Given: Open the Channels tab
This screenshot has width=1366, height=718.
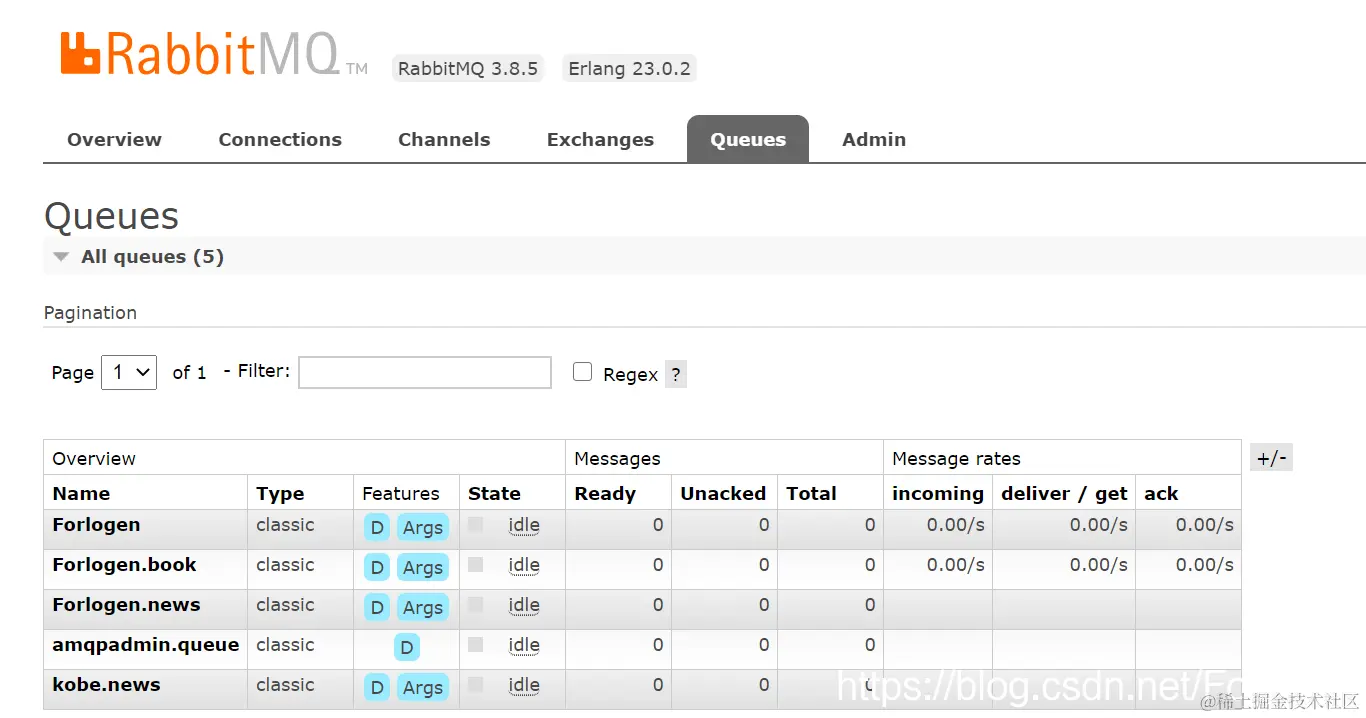Looking at the screenshot, I should (x=444, y=139).
